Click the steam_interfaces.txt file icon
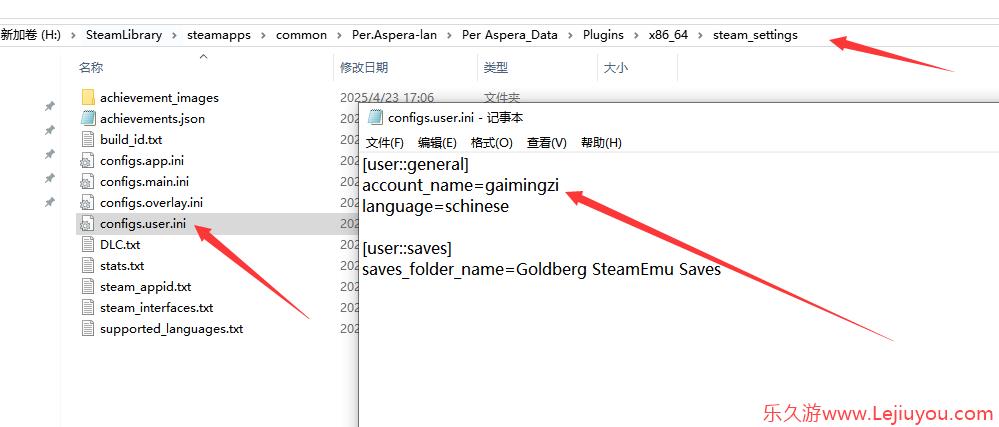 click(x=88, y=308)
